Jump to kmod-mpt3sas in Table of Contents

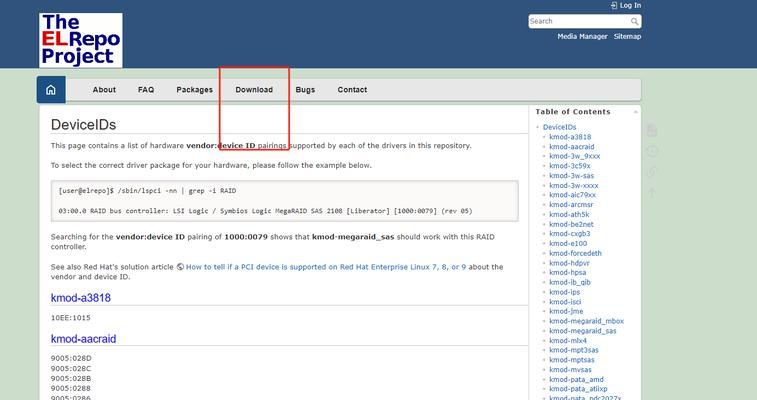[574, 350]
